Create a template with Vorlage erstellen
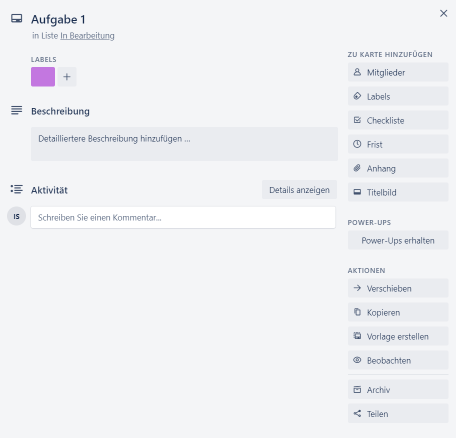Screen dimensions: 456x438 click(x=398, y=336)
